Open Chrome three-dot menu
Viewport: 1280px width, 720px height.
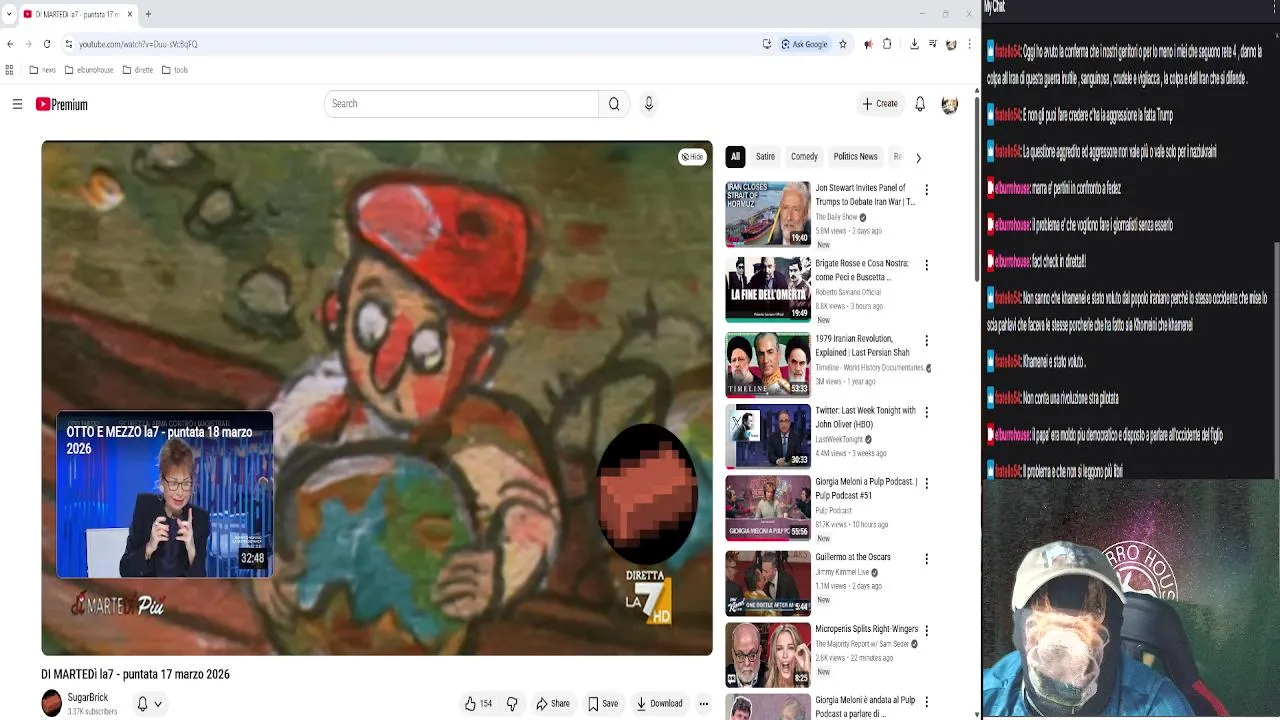click(969, 44)
